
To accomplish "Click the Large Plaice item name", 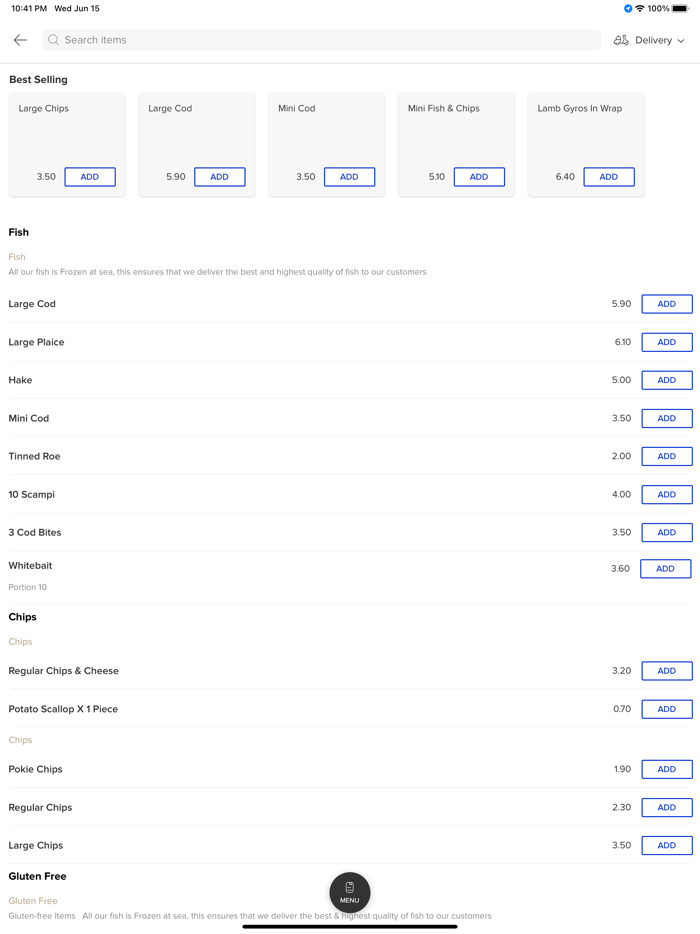I will coord(36,342).
